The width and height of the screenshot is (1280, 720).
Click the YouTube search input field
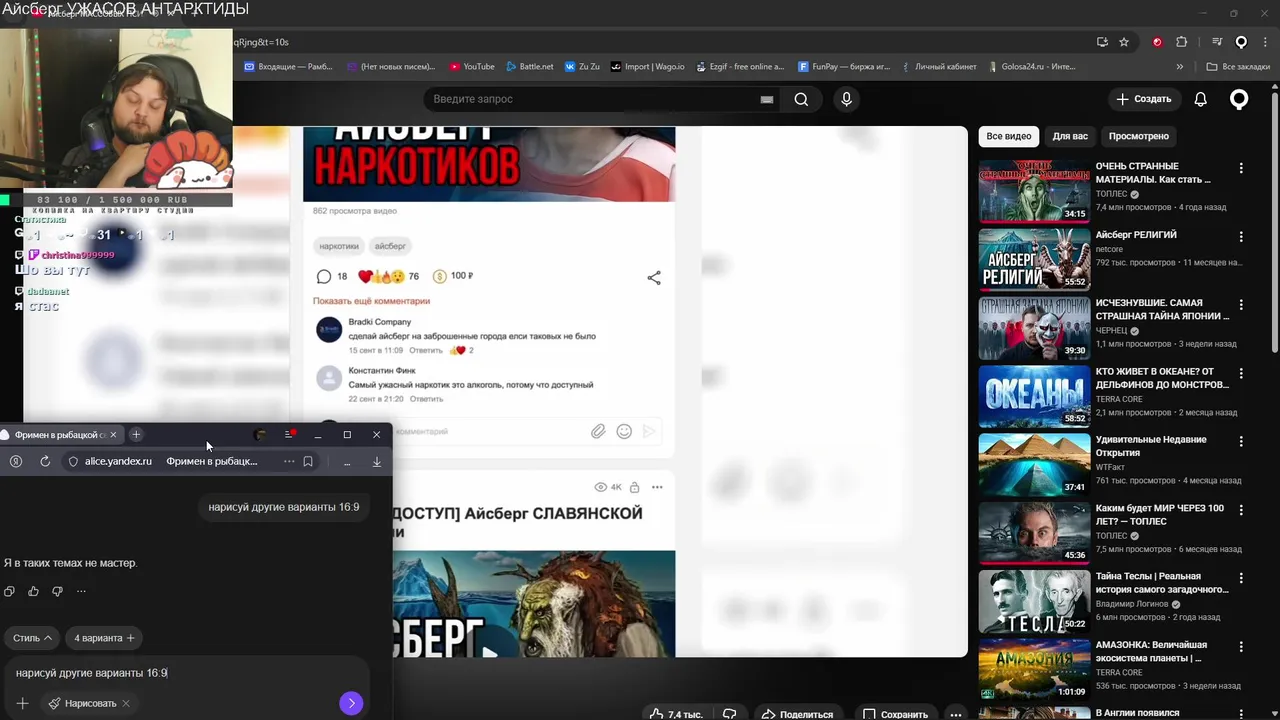[590, 99]
